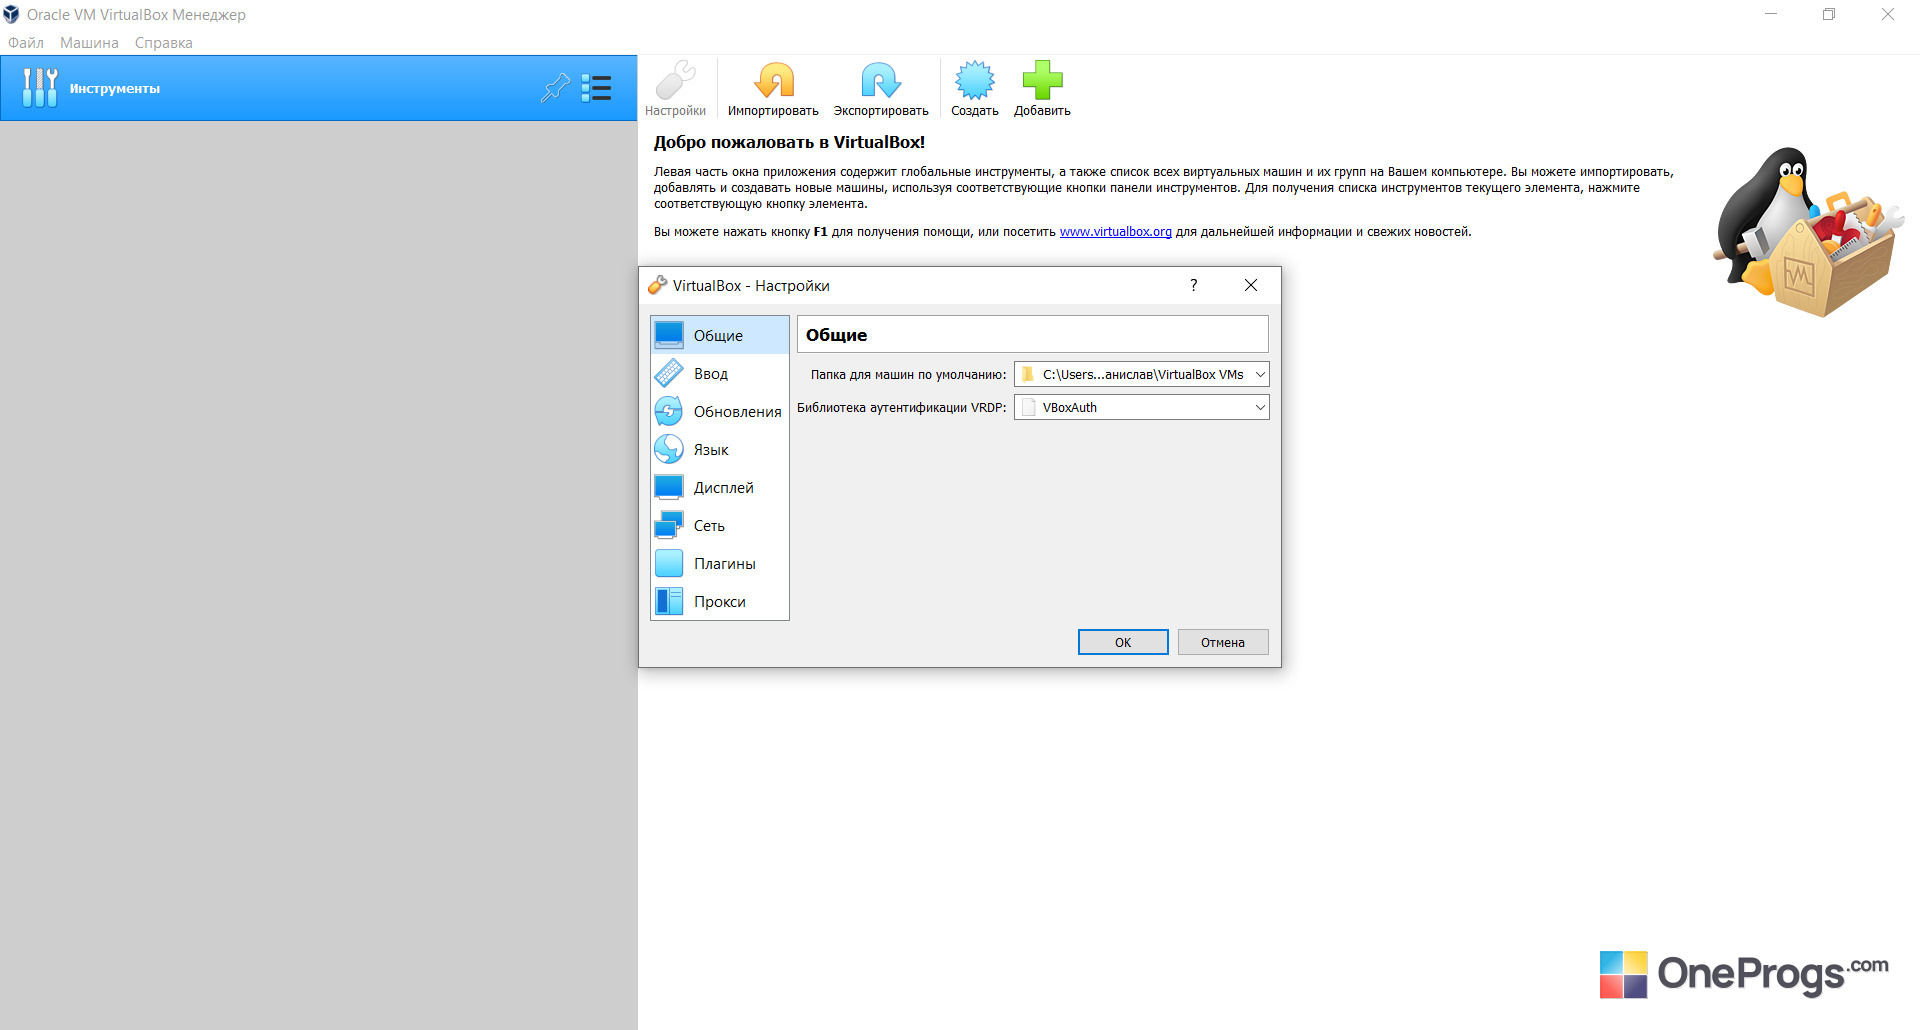This screenshot has height=1030, width=1920.
Task: Pin the Инструменты panel with pushpin icon
Action: click(x=556, y=88)
